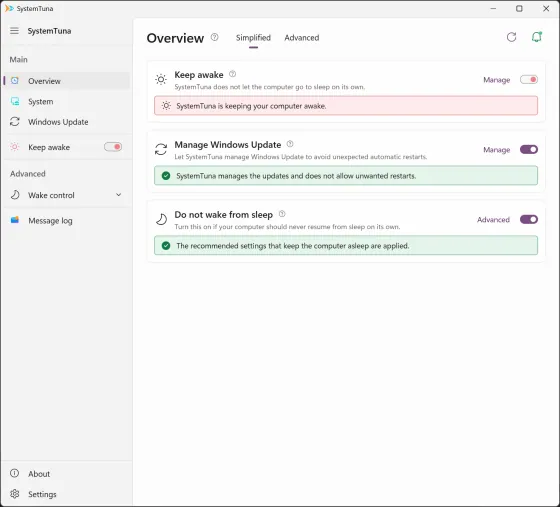Click the Keep awake label in sidebar
560x507 pixels.
tap(49, 147)
